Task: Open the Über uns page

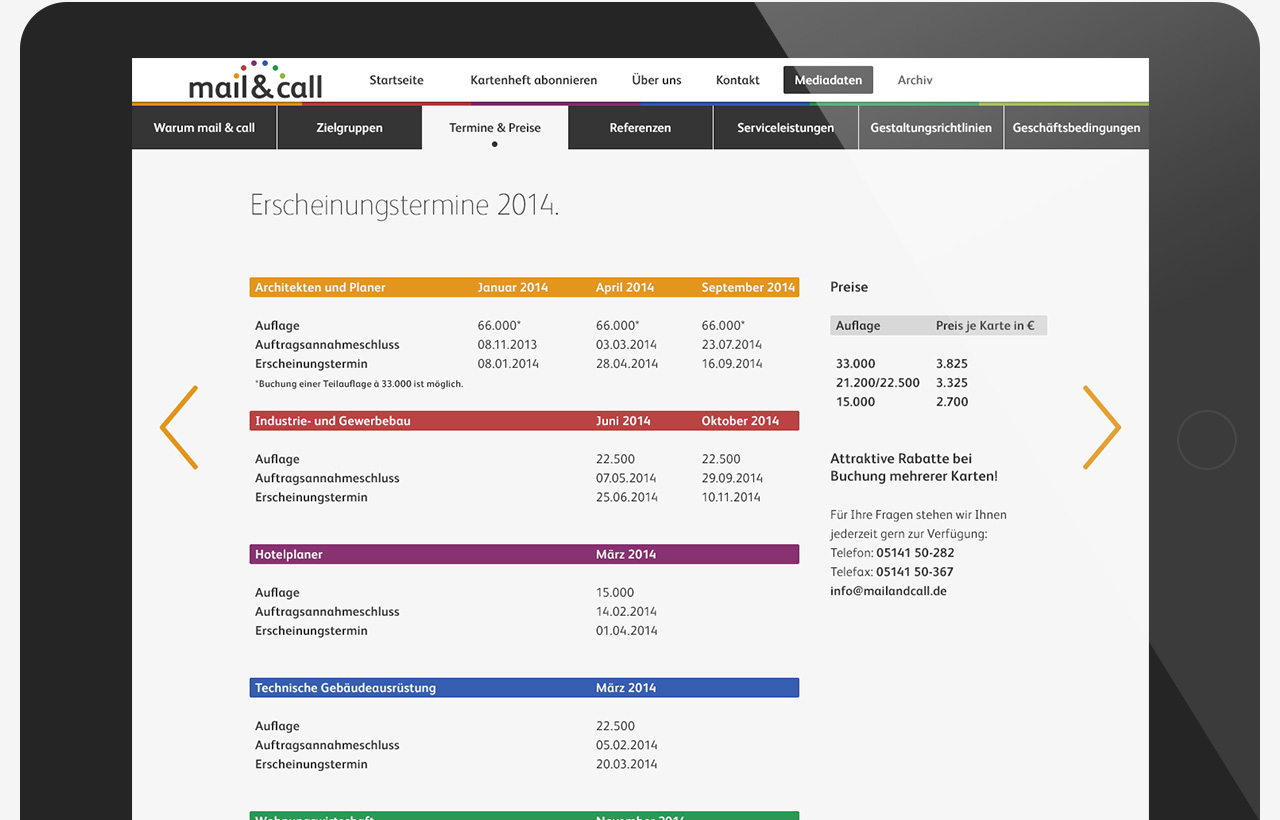Action: tap(657, 80)
